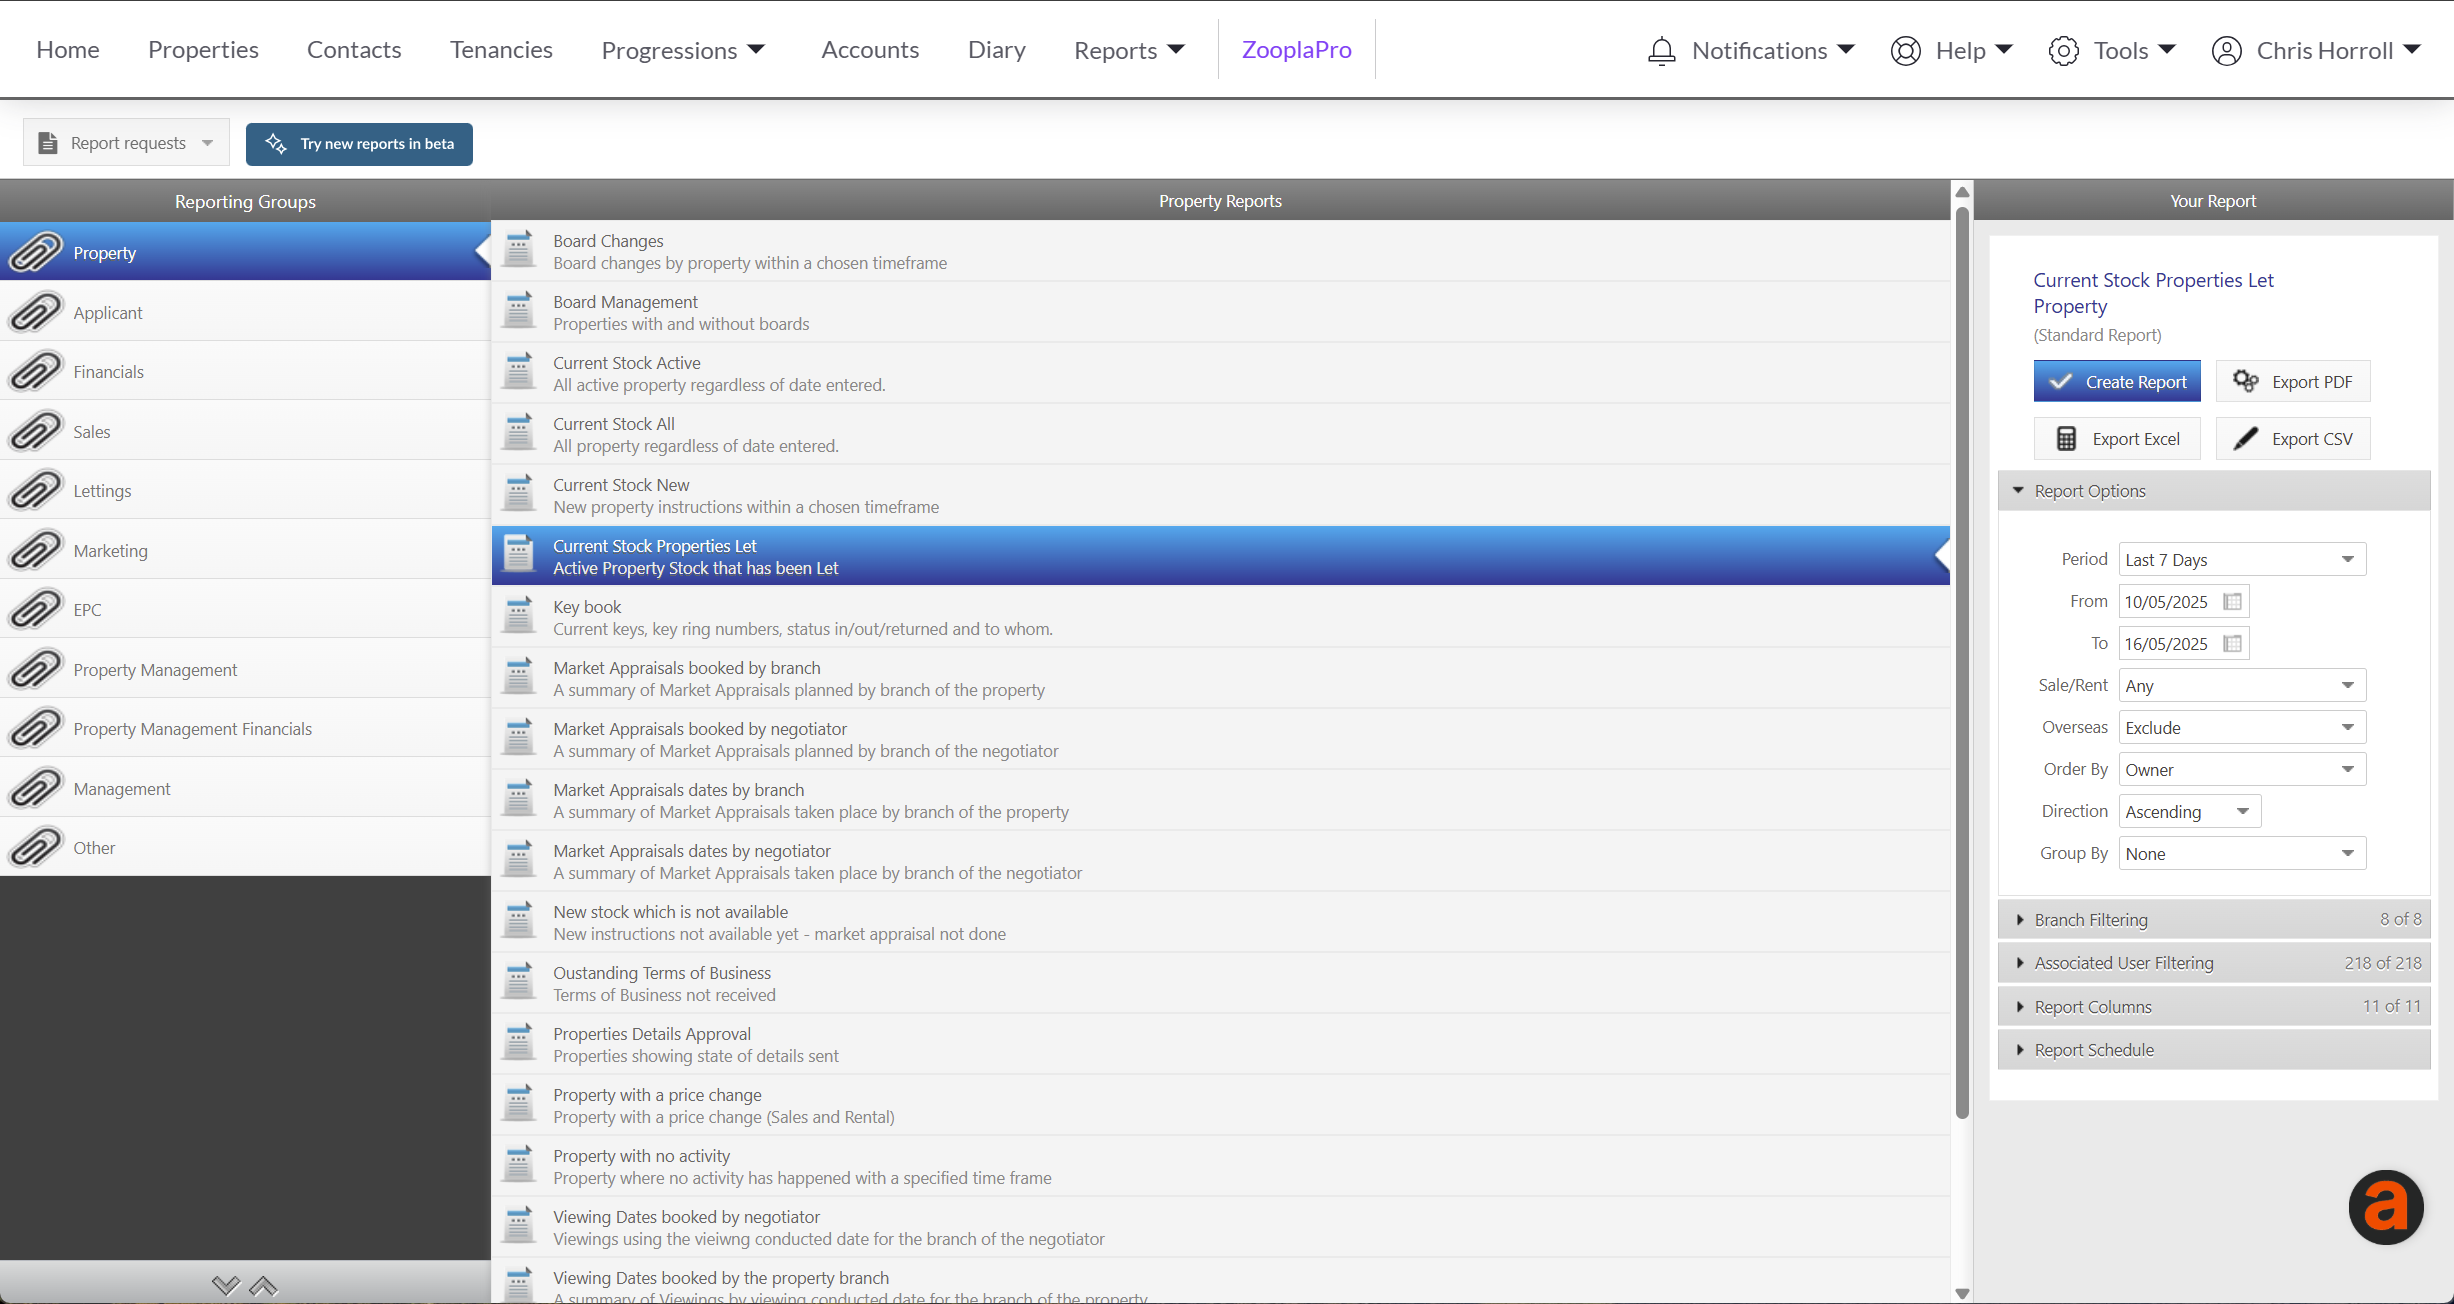Open the Accounts page

tap(870, 49)
